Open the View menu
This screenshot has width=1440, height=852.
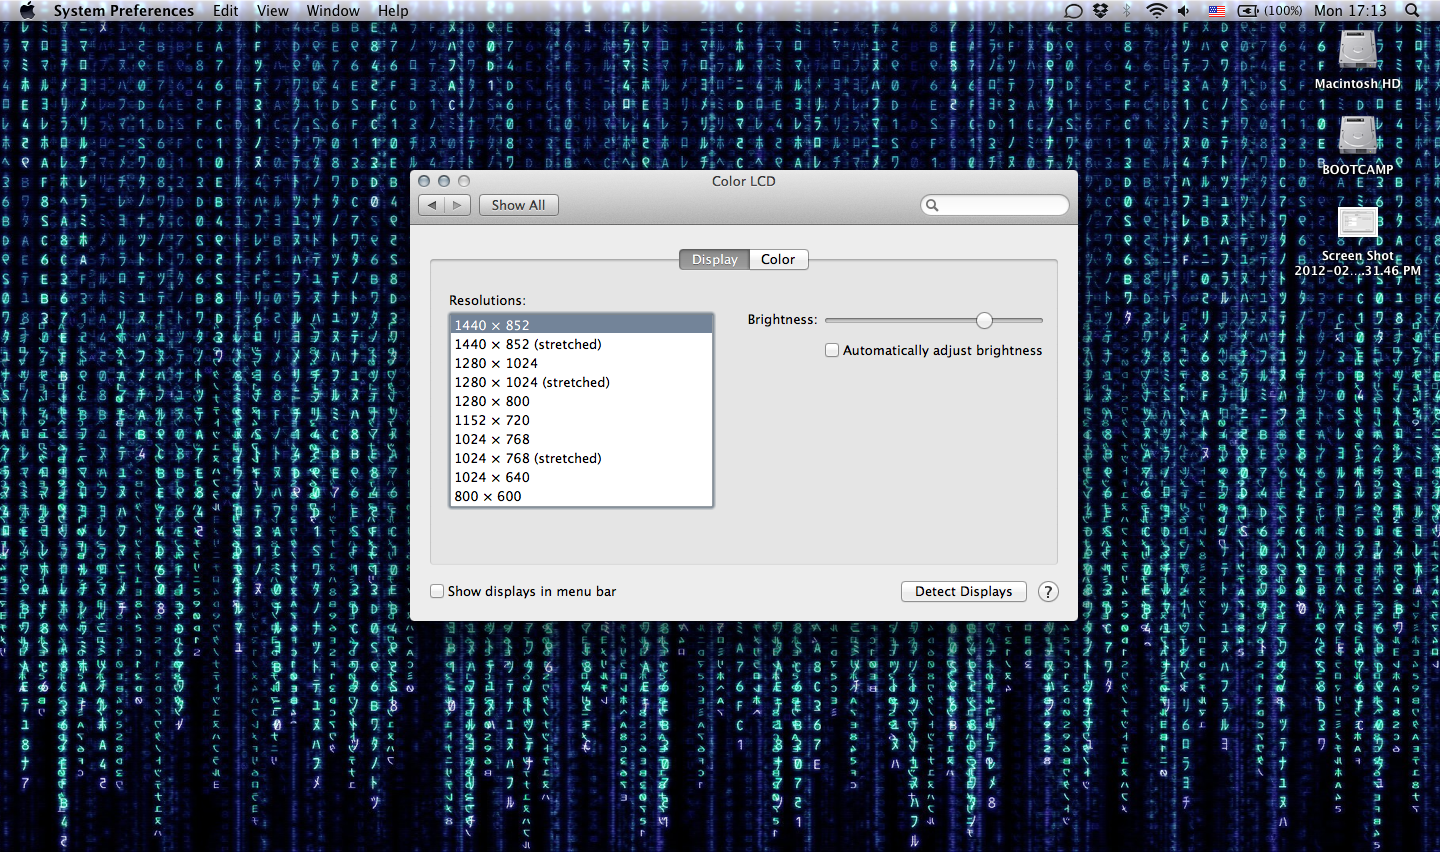click(272, 10)
